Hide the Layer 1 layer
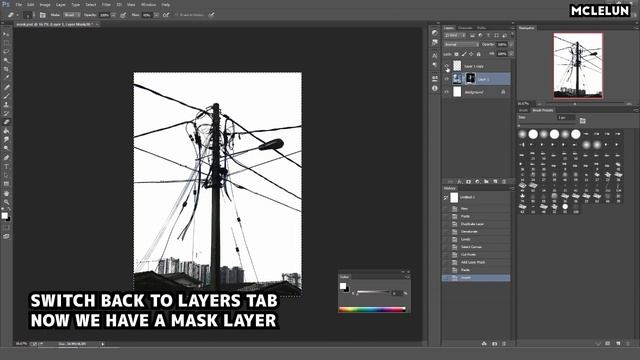The width and height of the screenshot is (640, 360). pos(447,79)
